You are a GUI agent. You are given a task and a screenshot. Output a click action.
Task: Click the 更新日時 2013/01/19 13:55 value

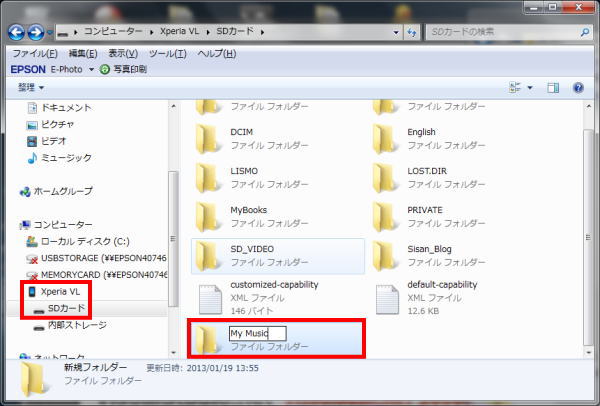[x=223, y=368]
